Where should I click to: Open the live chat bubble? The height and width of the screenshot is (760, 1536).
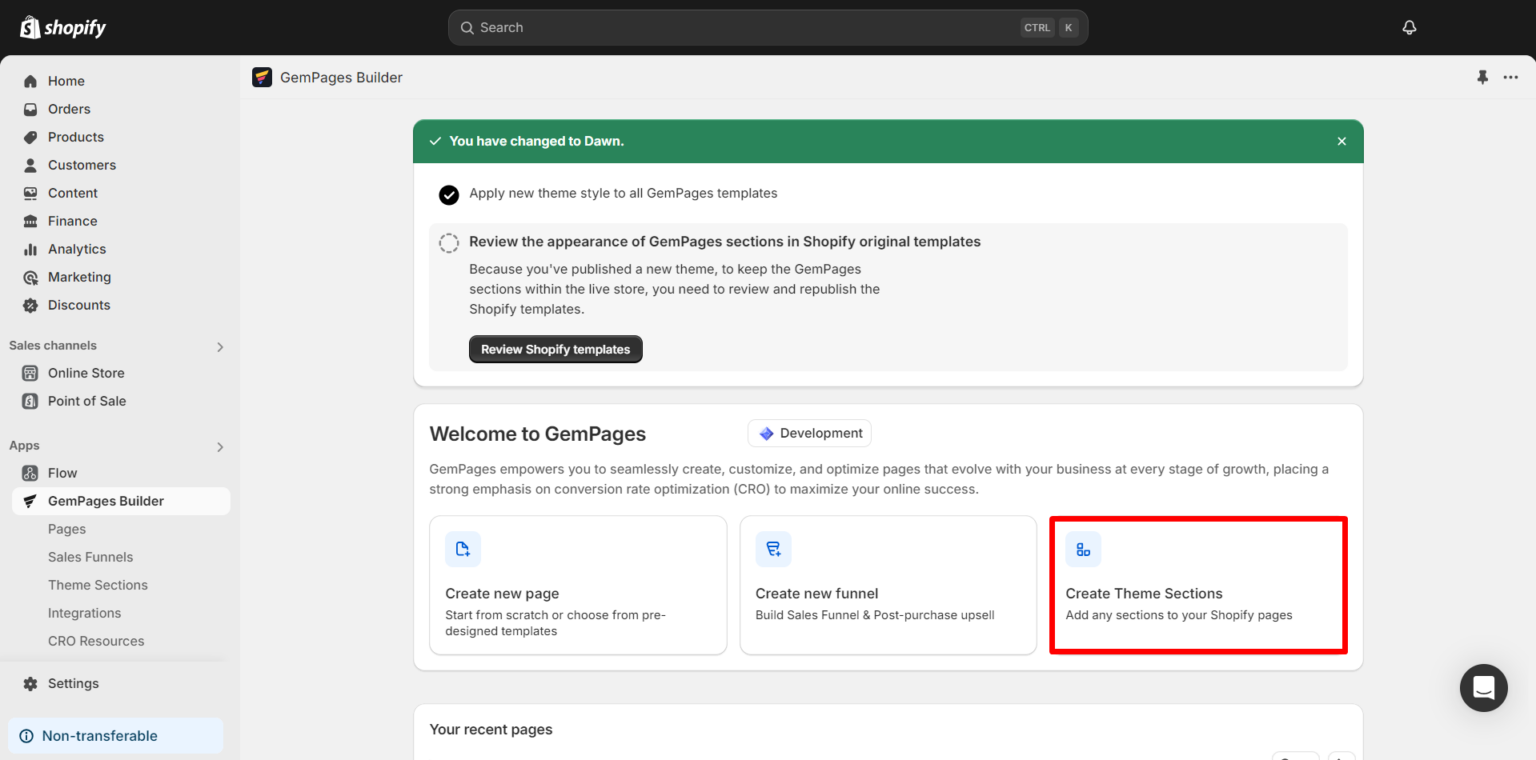[1483, 688]
